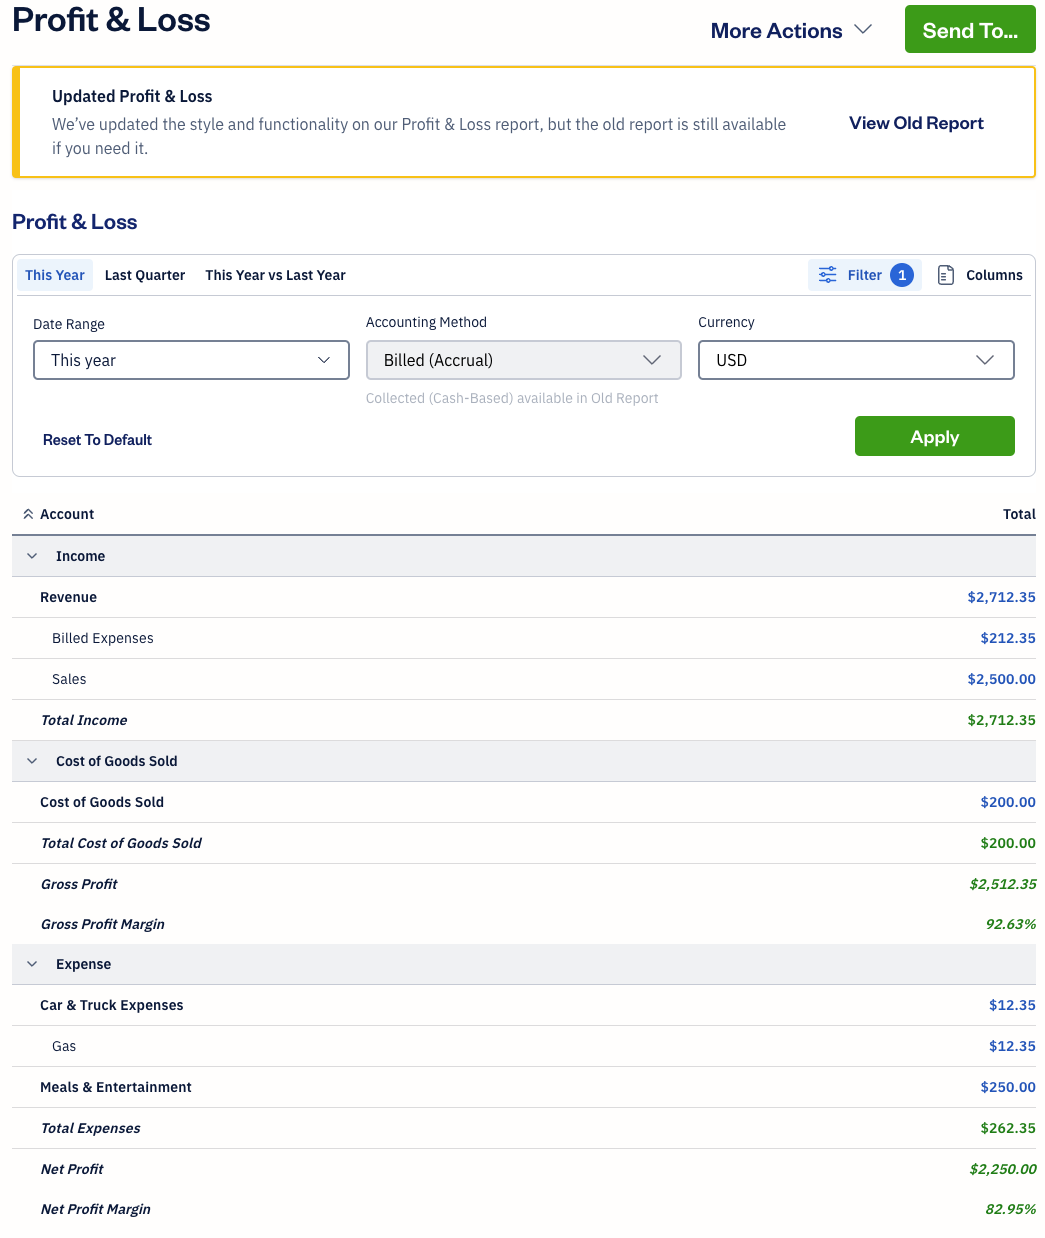
Task: Collapse the Expense section chevron
Action: click(32, 964)
